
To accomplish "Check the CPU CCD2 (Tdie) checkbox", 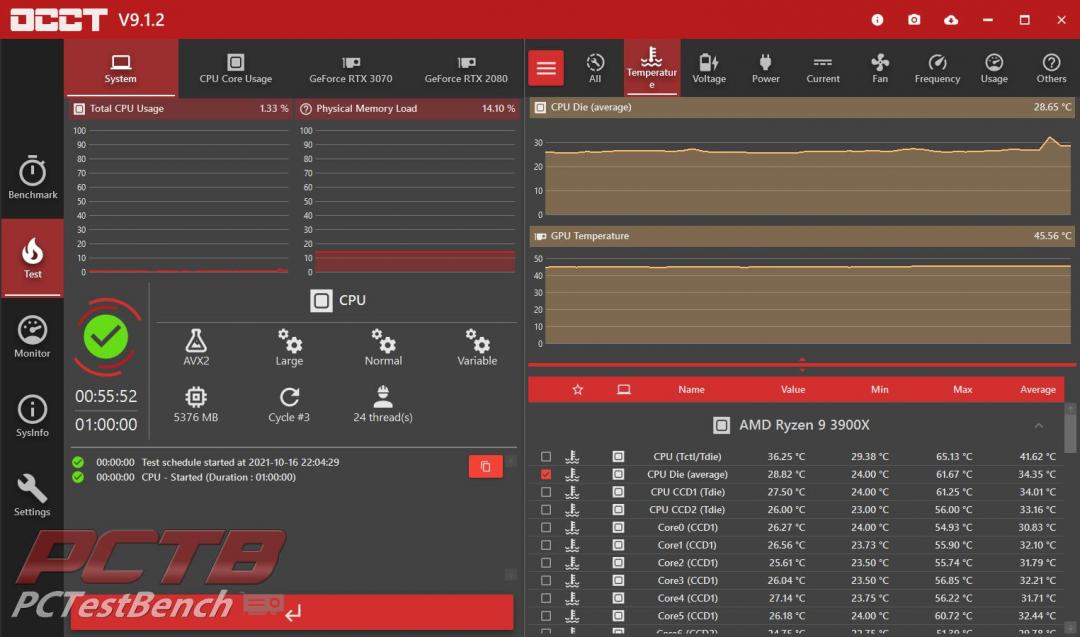I will pyautogui.click(x=546, y=510).
